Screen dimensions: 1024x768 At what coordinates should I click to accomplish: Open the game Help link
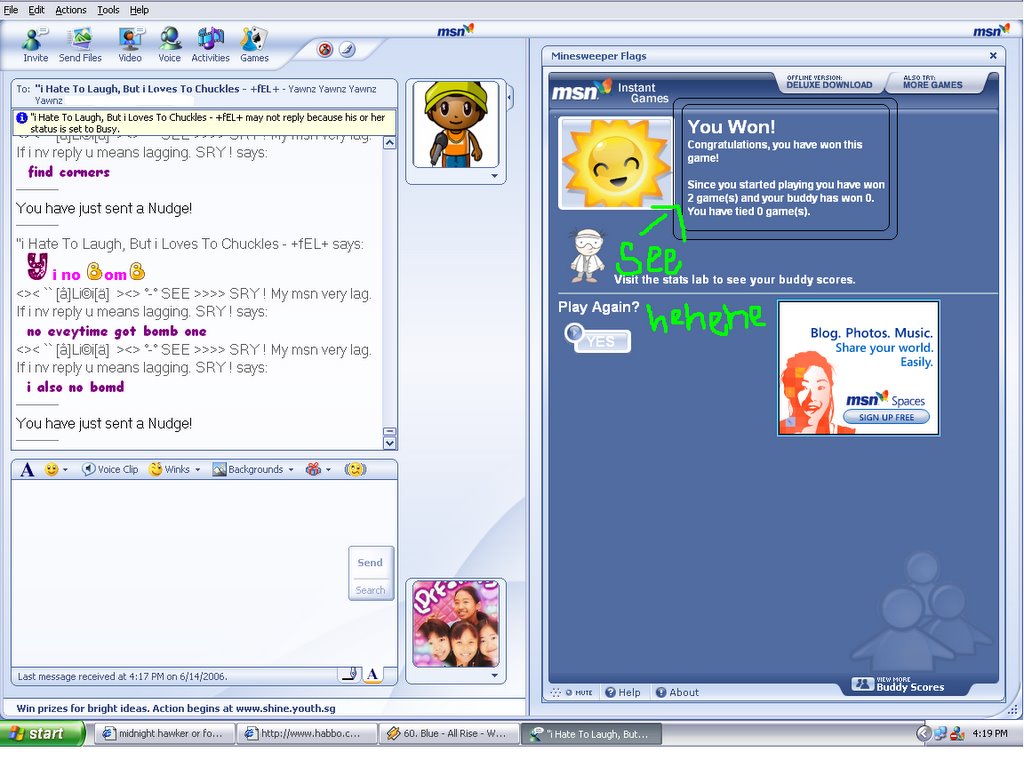point(622,692)
